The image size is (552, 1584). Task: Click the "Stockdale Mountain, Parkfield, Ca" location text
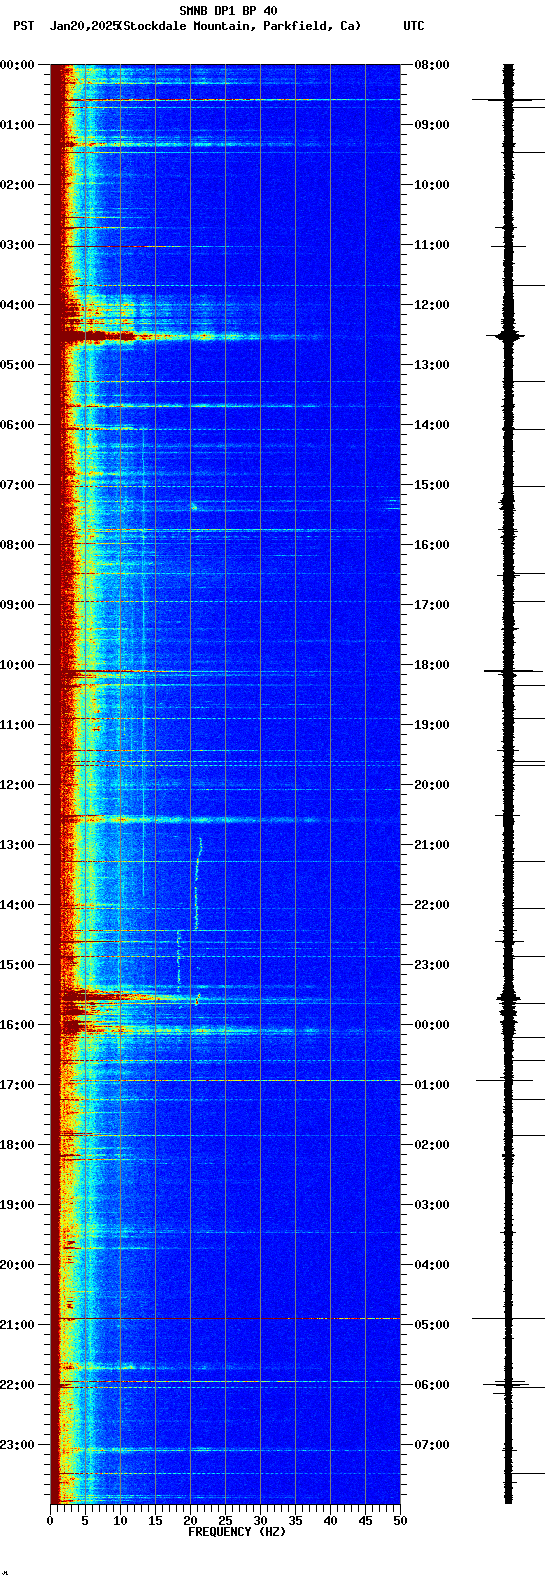point(239,26)
